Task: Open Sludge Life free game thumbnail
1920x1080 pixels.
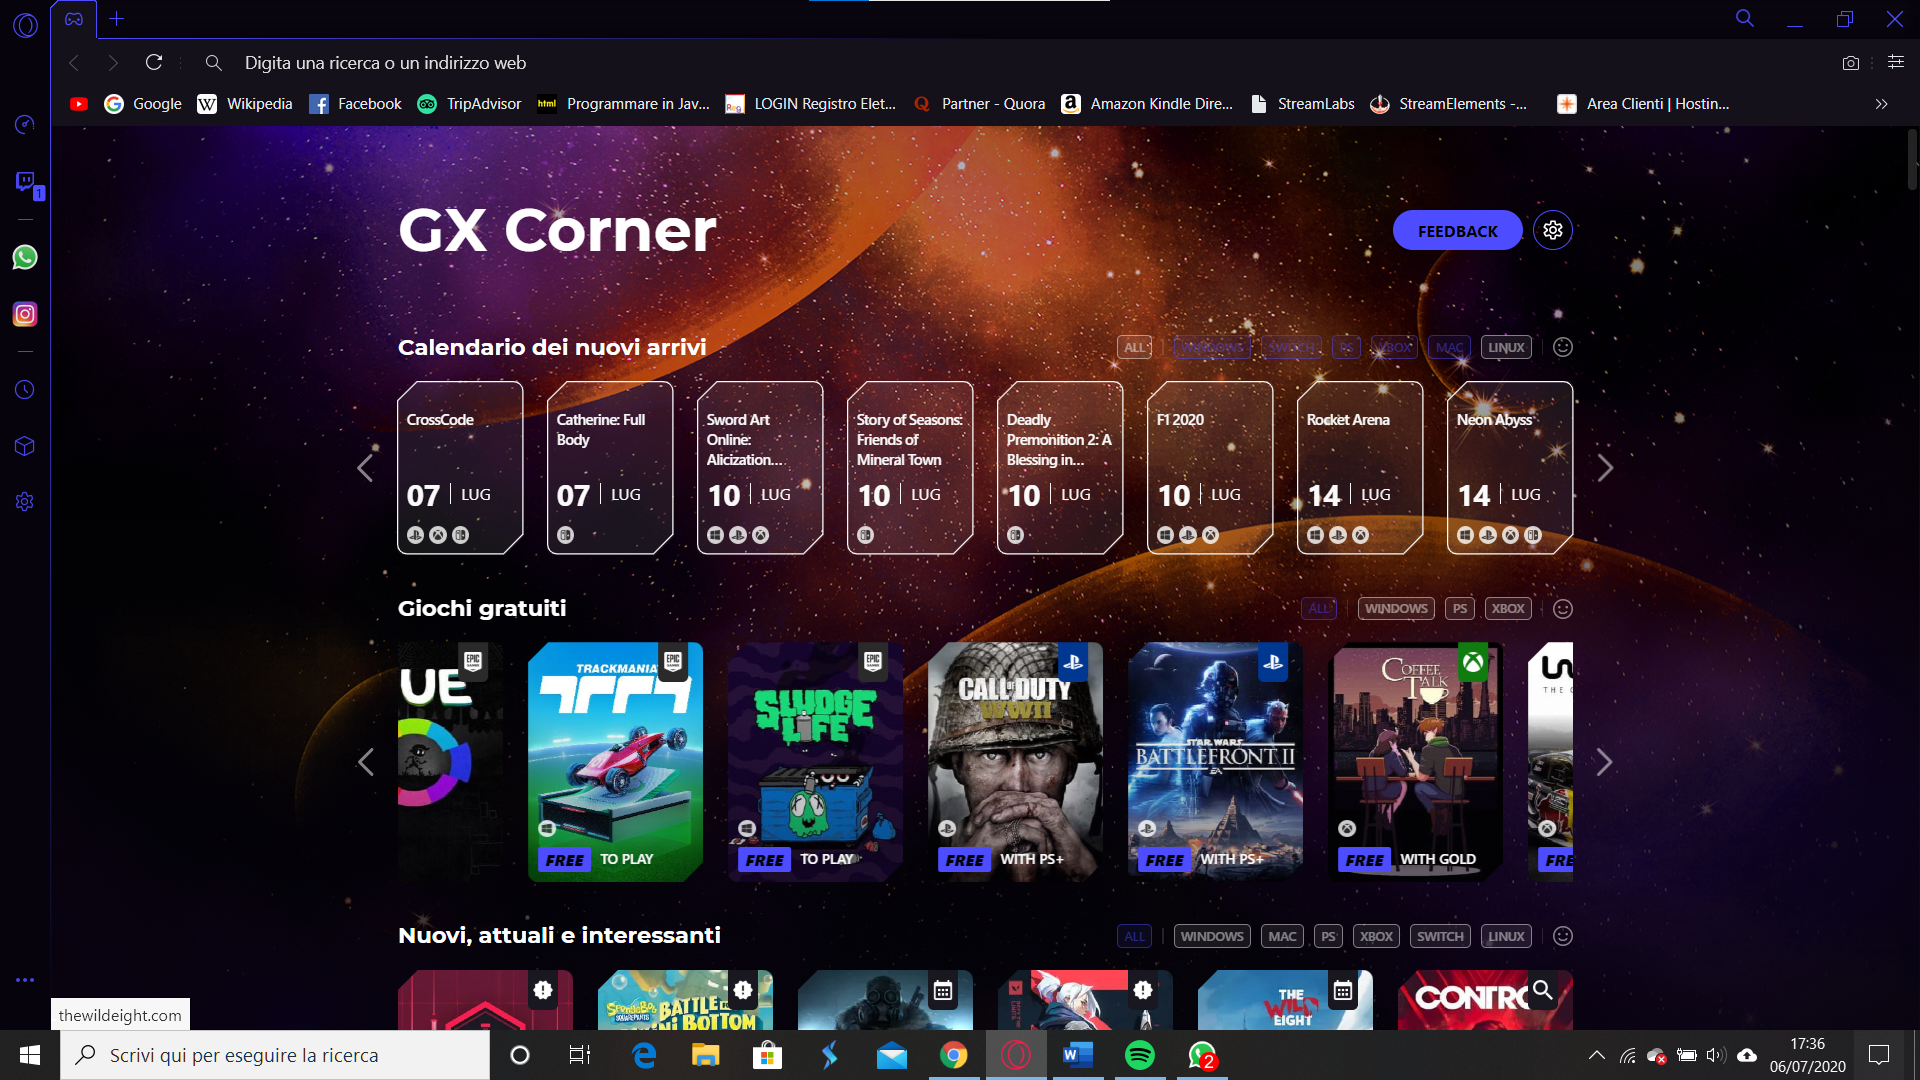Action: tap(815, 762)
